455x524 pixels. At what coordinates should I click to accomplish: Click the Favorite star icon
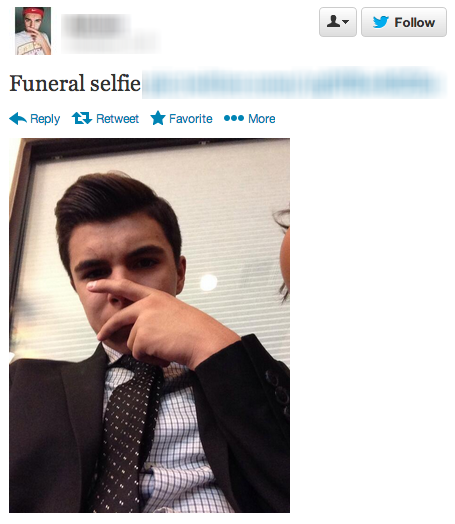click(x=158, y=118)
